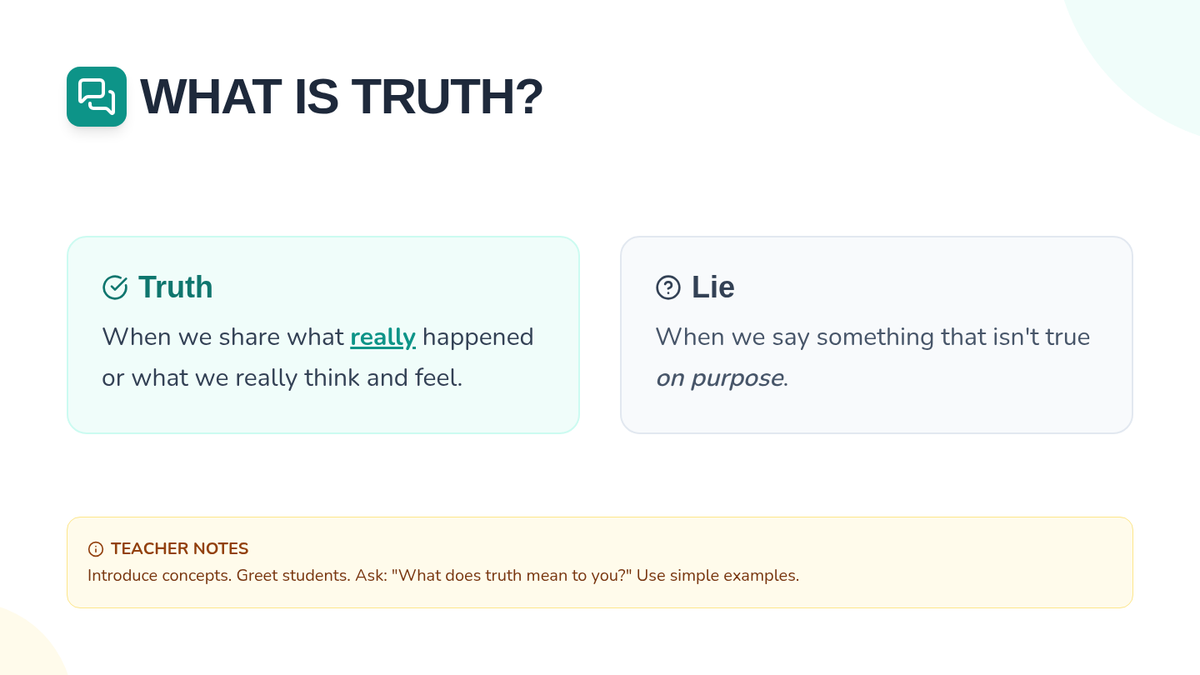Select the "WHAT IS TRUTH?" title
The image size is (1200, 675).
pyautogui.click(x=341, y=97)
